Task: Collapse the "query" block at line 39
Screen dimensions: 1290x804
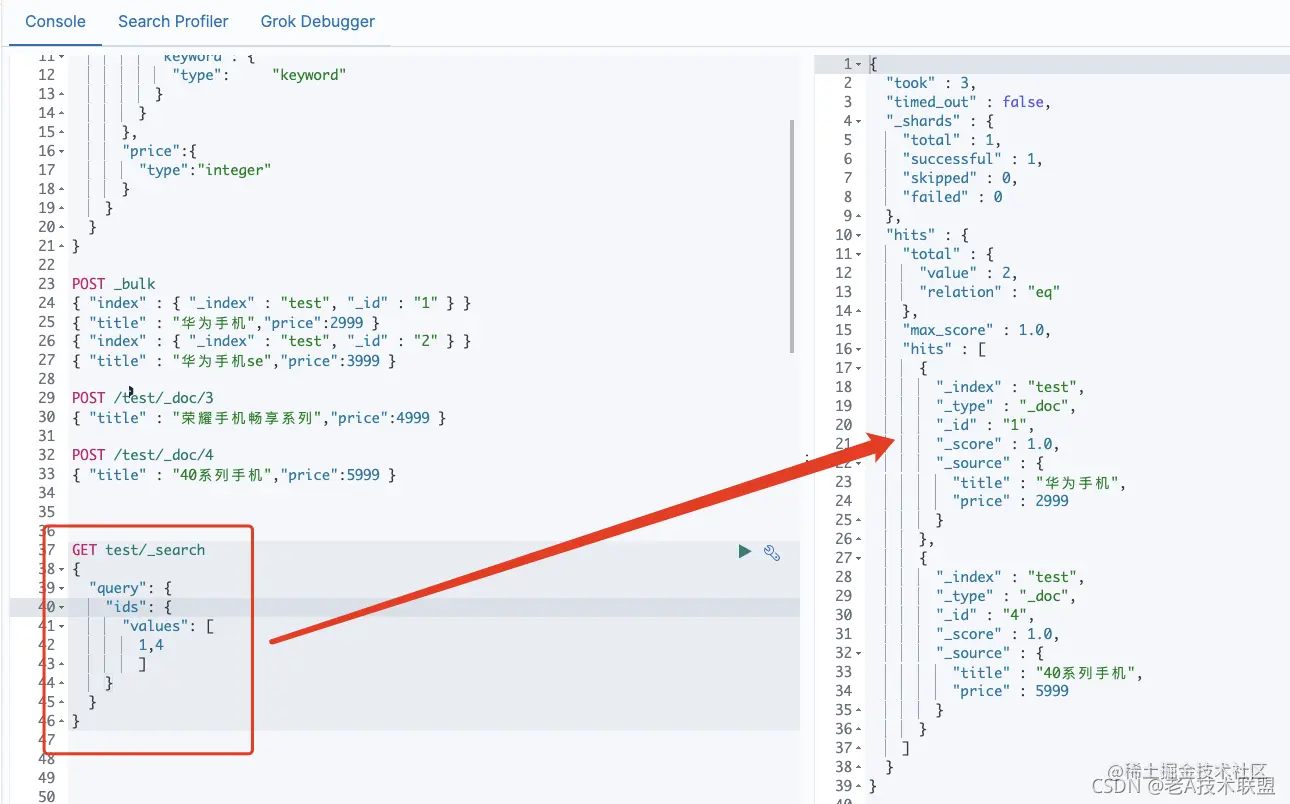Action: pyautogui.click(x=62, y=588)
